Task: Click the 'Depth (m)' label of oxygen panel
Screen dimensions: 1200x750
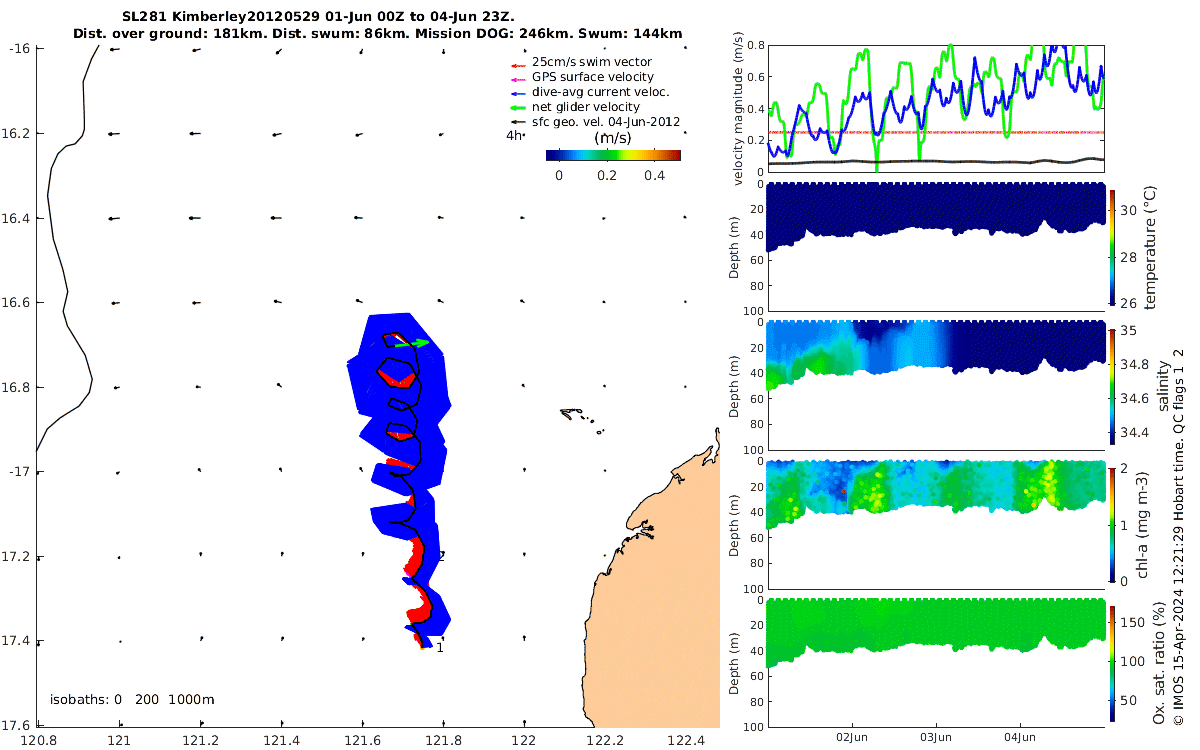Action: point(734,663)
